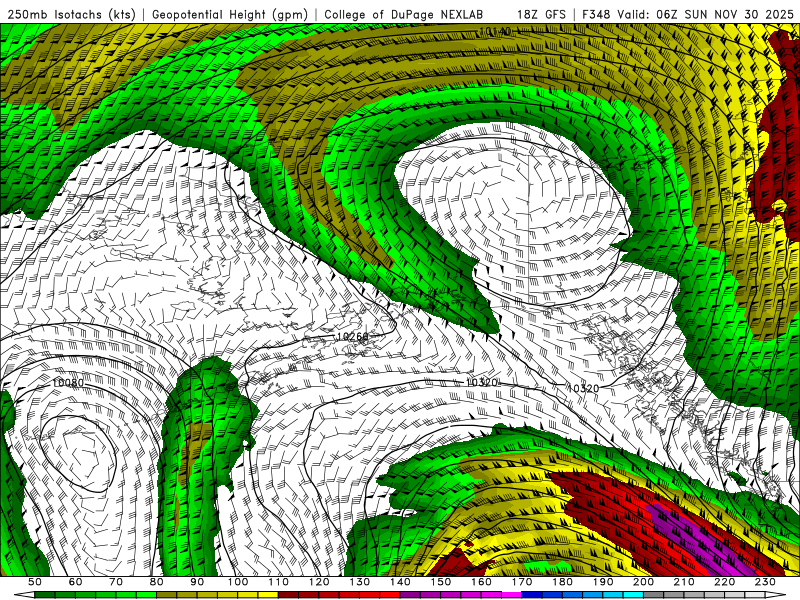
Task: Click the 210 value on the color scale
Action: [684, 582]
